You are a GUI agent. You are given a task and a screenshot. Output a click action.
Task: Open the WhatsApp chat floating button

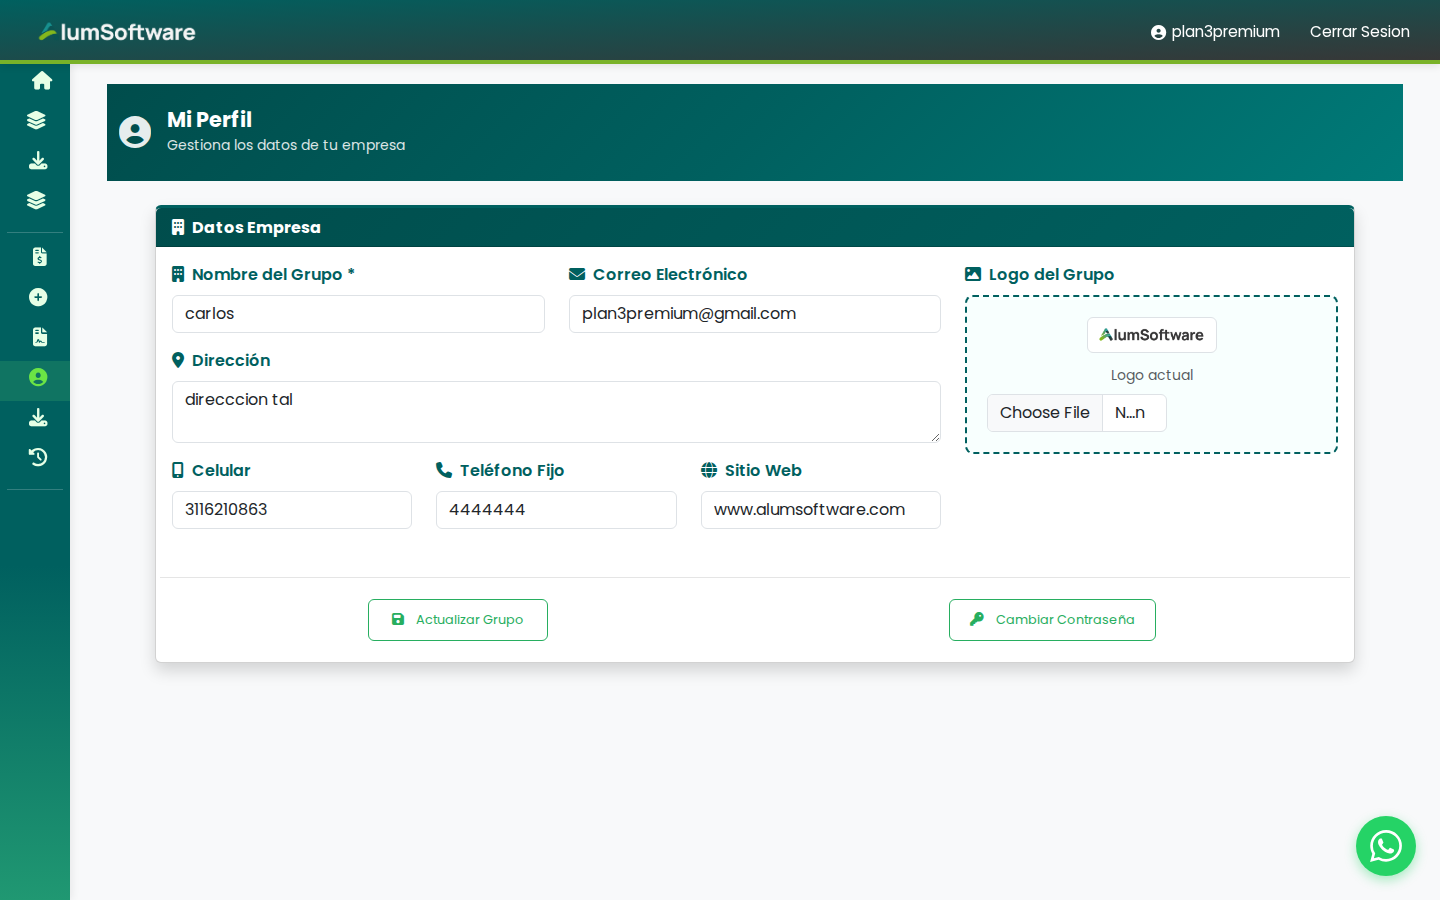(x=1385, y=846)
